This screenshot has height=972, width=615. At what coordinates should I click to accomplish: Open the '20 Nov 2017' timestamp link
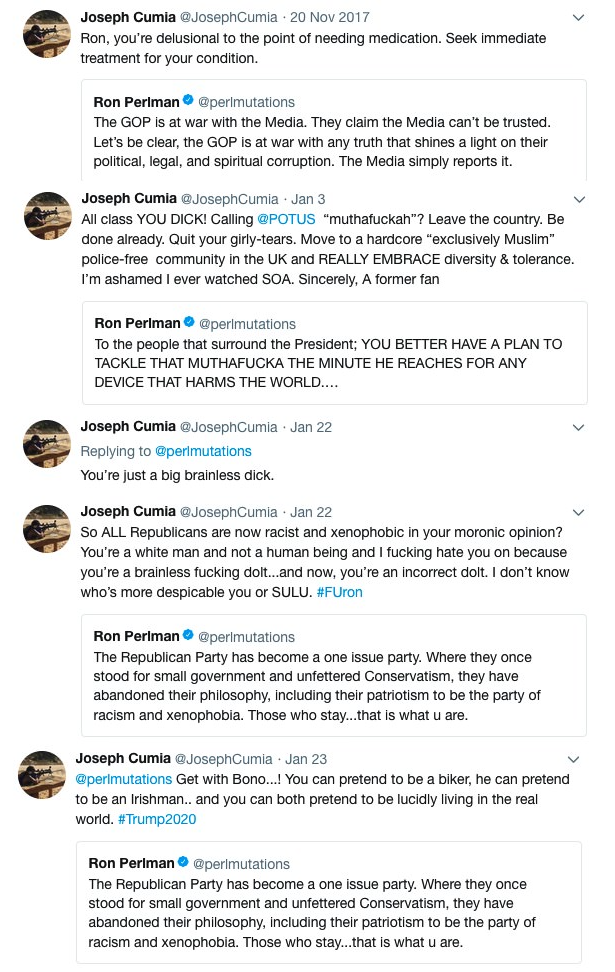[x=329, y=17]
